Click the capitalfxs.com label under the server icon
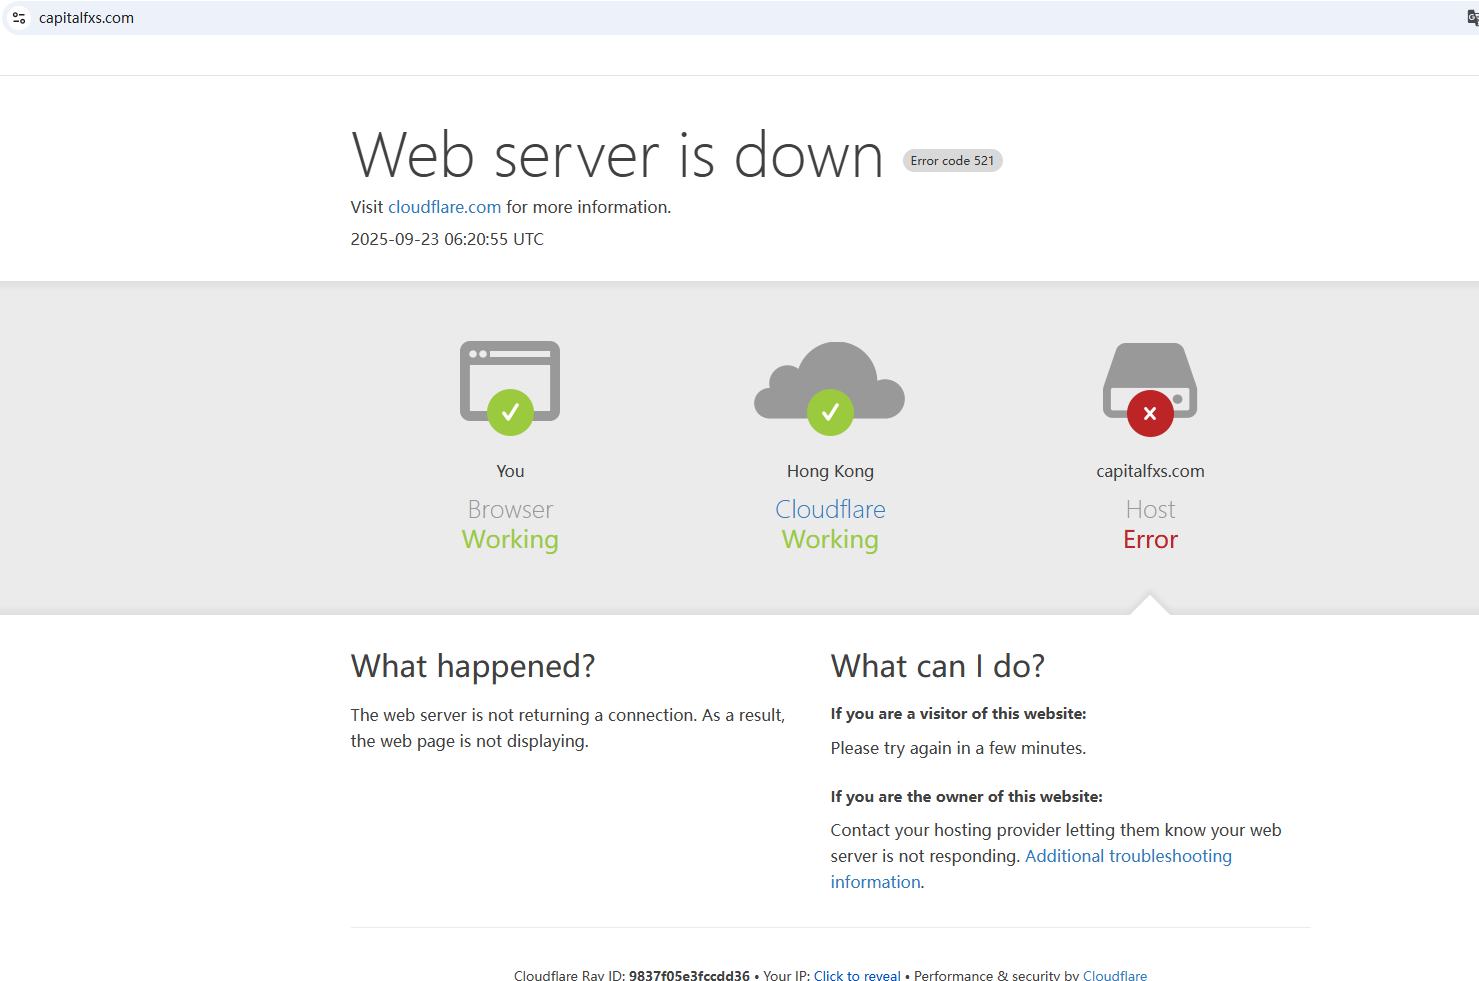Image resolution: width=1479 pixels, height=981 pixels. click(x=1150, y=471)
